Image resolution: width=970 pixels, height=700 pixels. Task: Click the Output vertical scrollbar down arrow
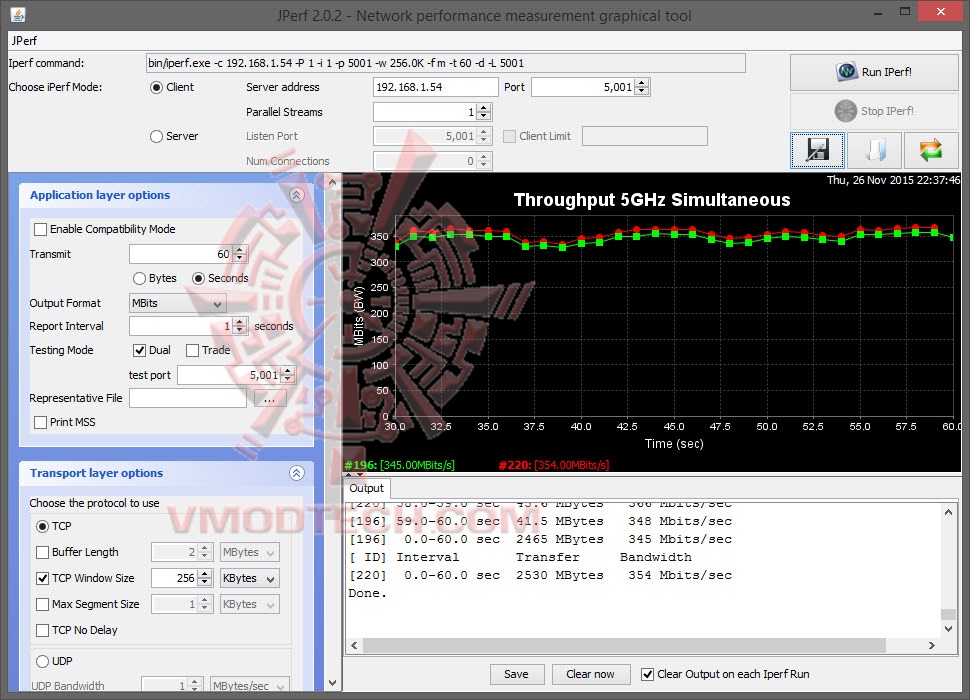(x=948, y=629)
